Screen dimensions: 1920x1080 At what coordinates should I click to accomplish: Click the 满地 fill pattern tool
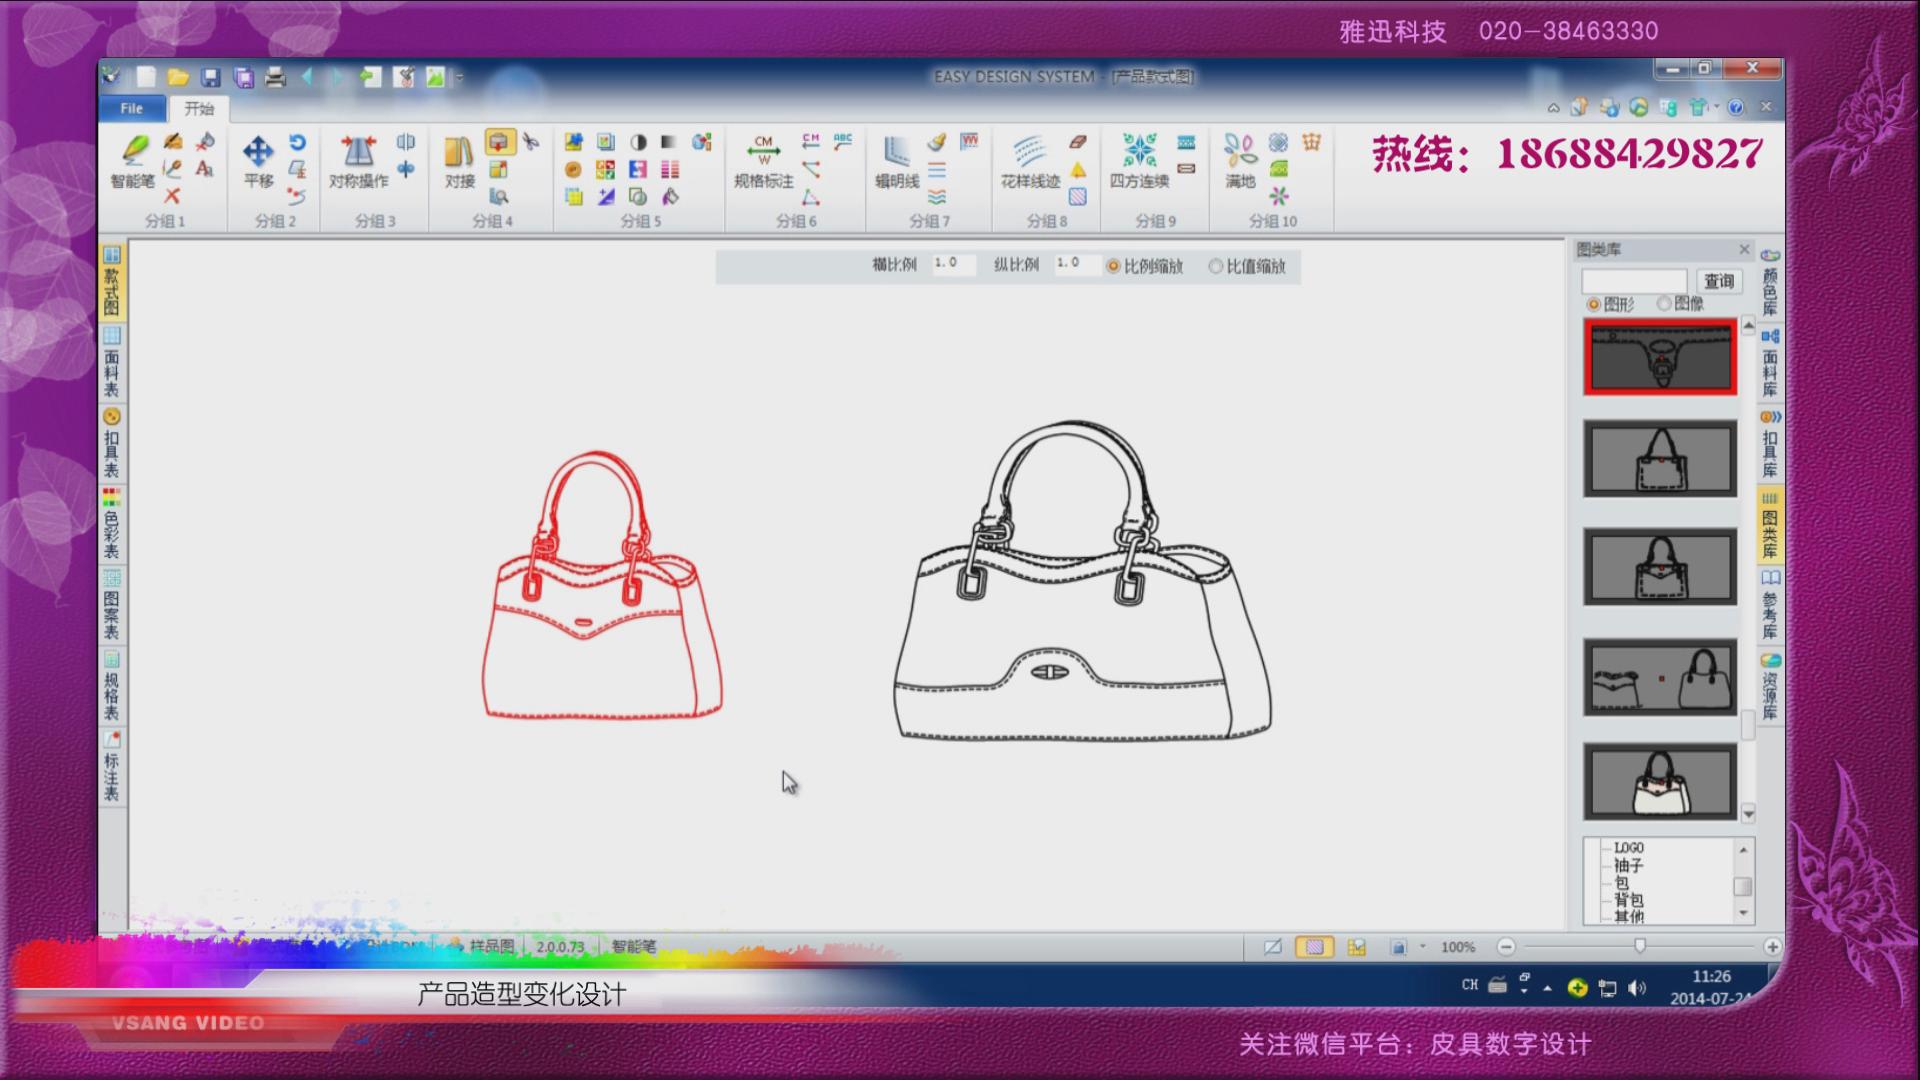1240,160
